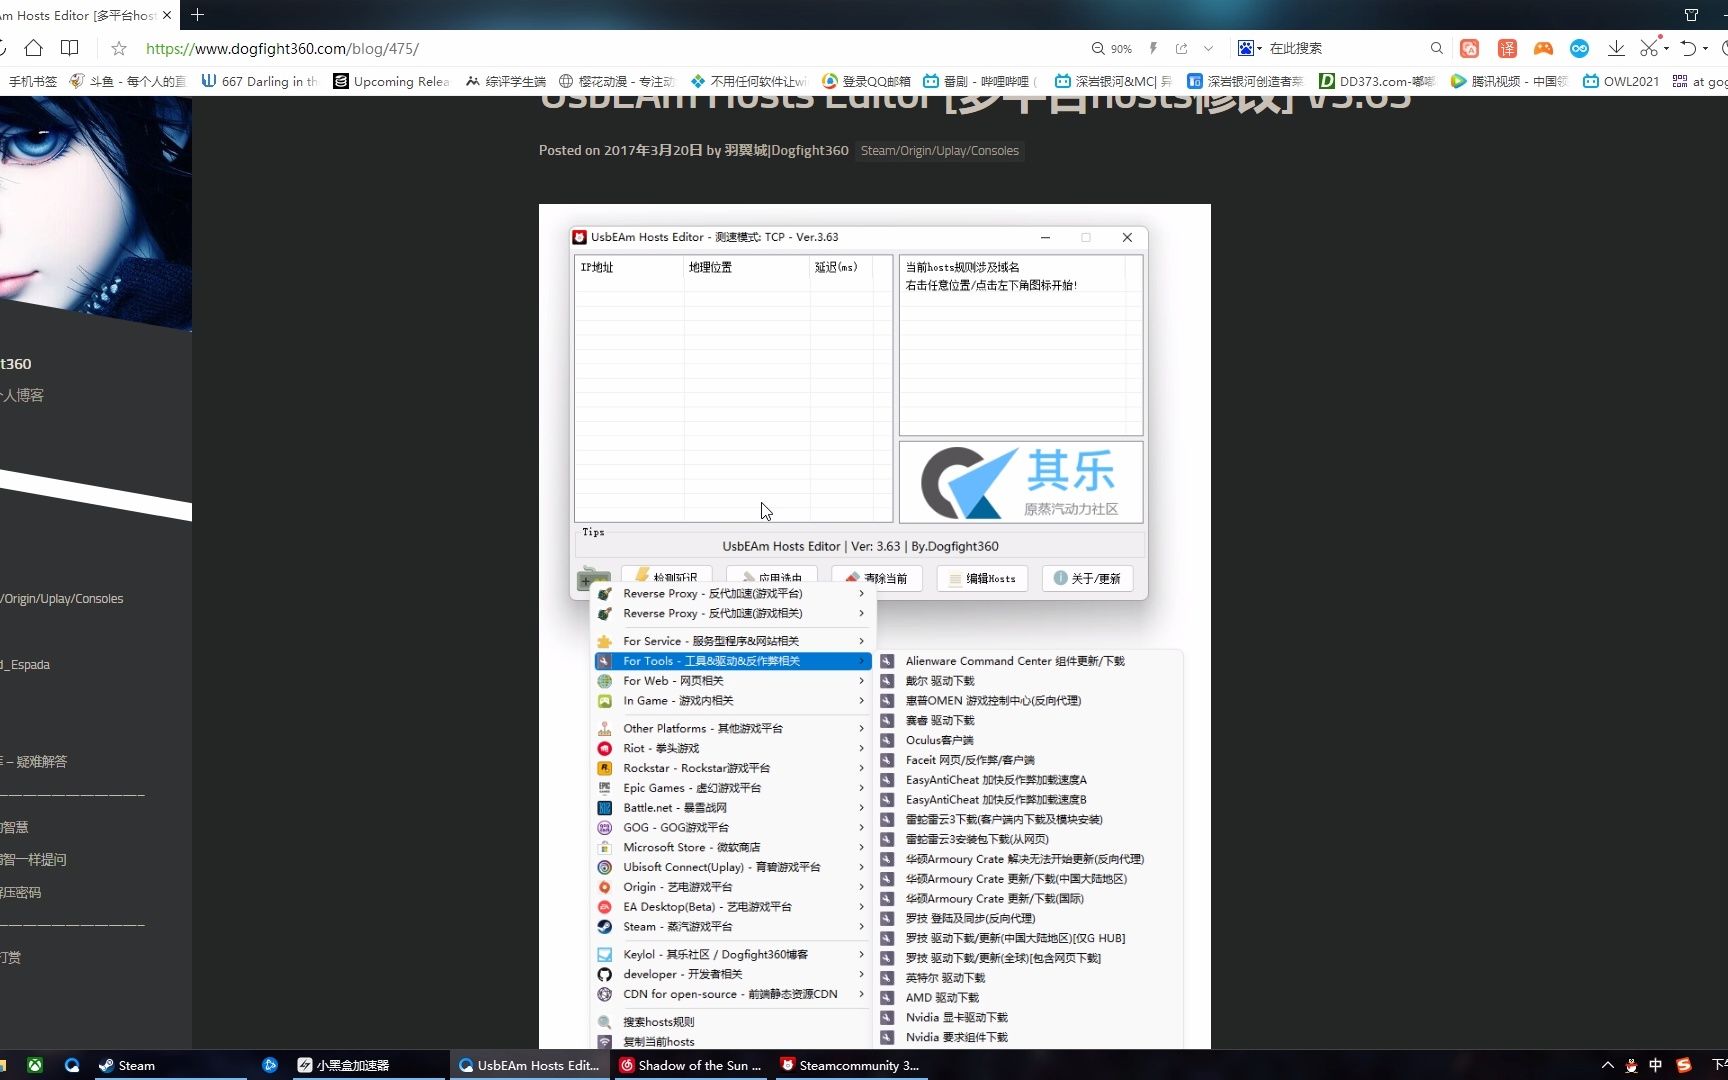1728x1080 pixels.
Task: Open the For Web 网页相关 menu entry
Action: (x=733, y=681)
